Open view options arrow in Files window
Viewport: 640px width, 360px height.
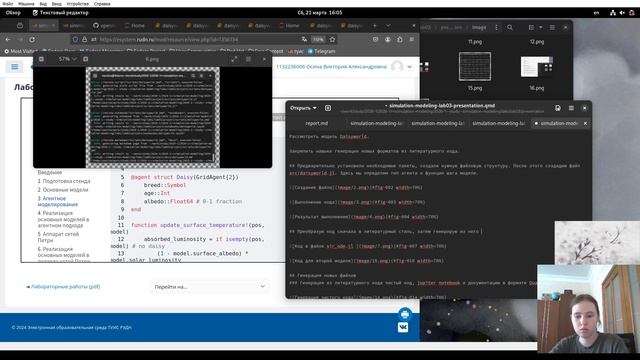coord(540,27)
